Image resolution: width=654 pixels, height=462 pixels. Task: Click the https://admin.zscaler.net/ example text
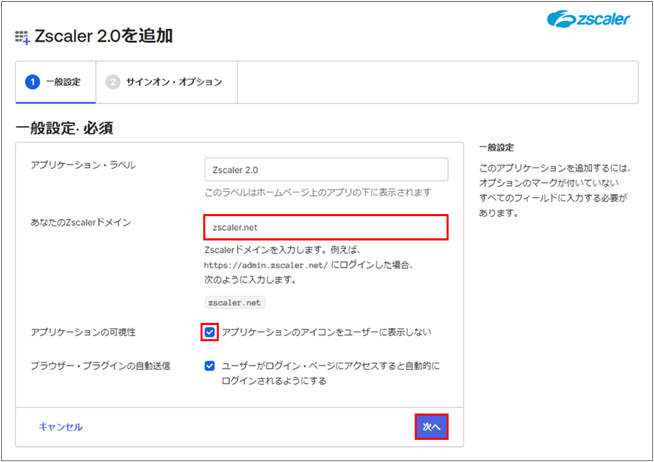click(266, 266)
